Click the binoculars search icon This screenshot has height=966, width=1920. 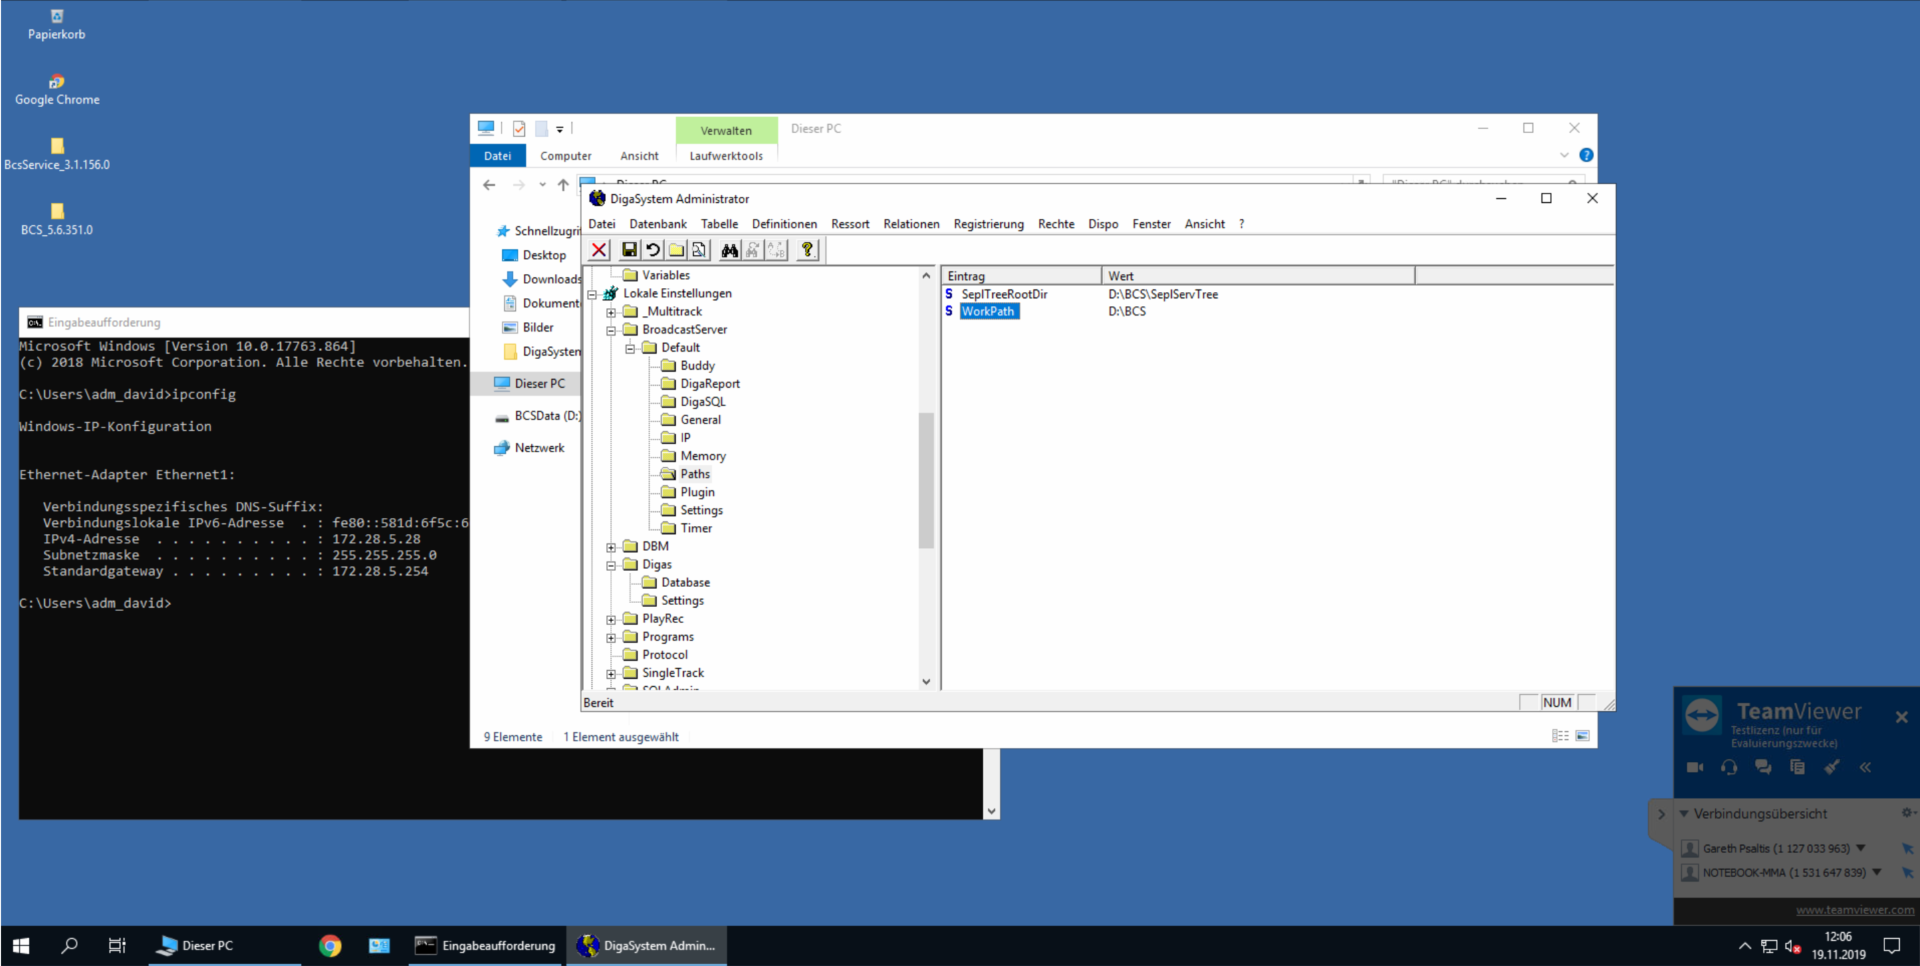point(730,250)
